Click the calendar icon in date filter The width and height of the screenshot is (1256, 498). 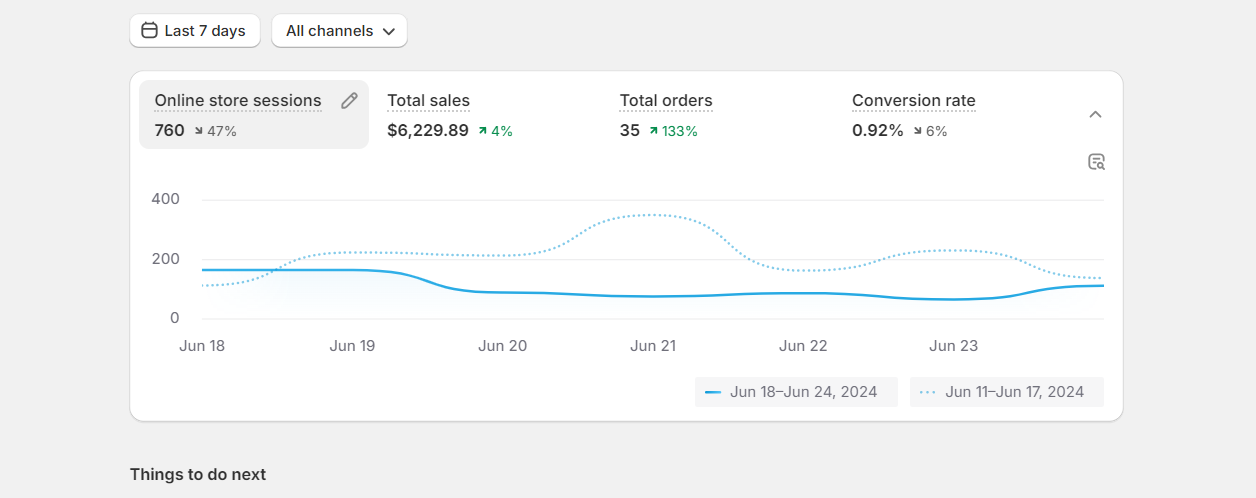(149, 30)
